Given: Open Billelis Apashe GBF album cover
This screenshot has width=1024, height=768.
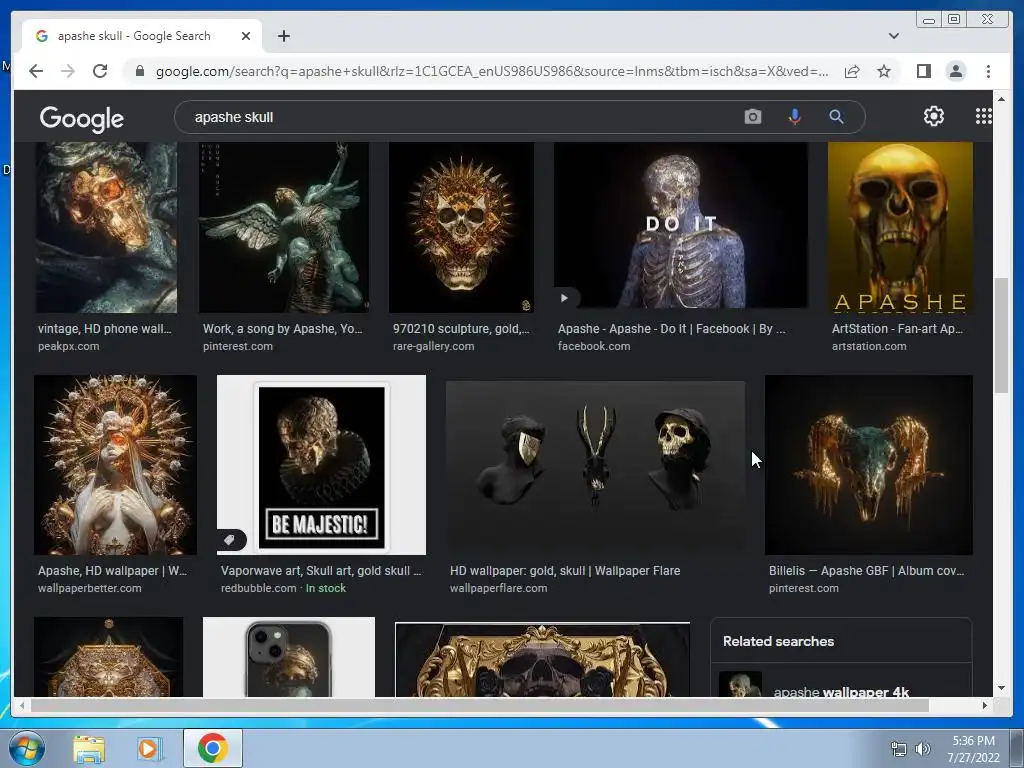Looking at the screenshot, I should point(869,464).
